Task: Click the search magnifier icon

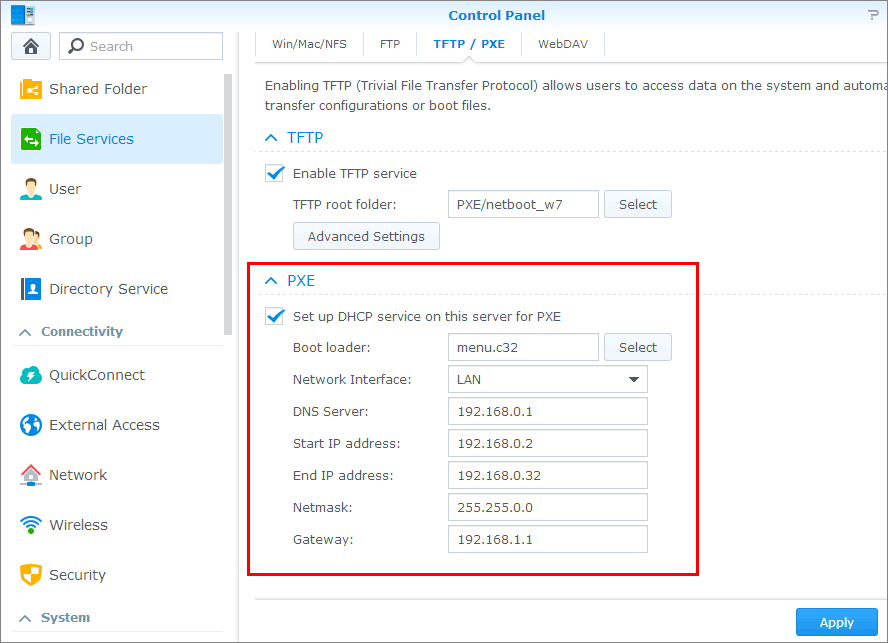Action: tap(76, 46)
